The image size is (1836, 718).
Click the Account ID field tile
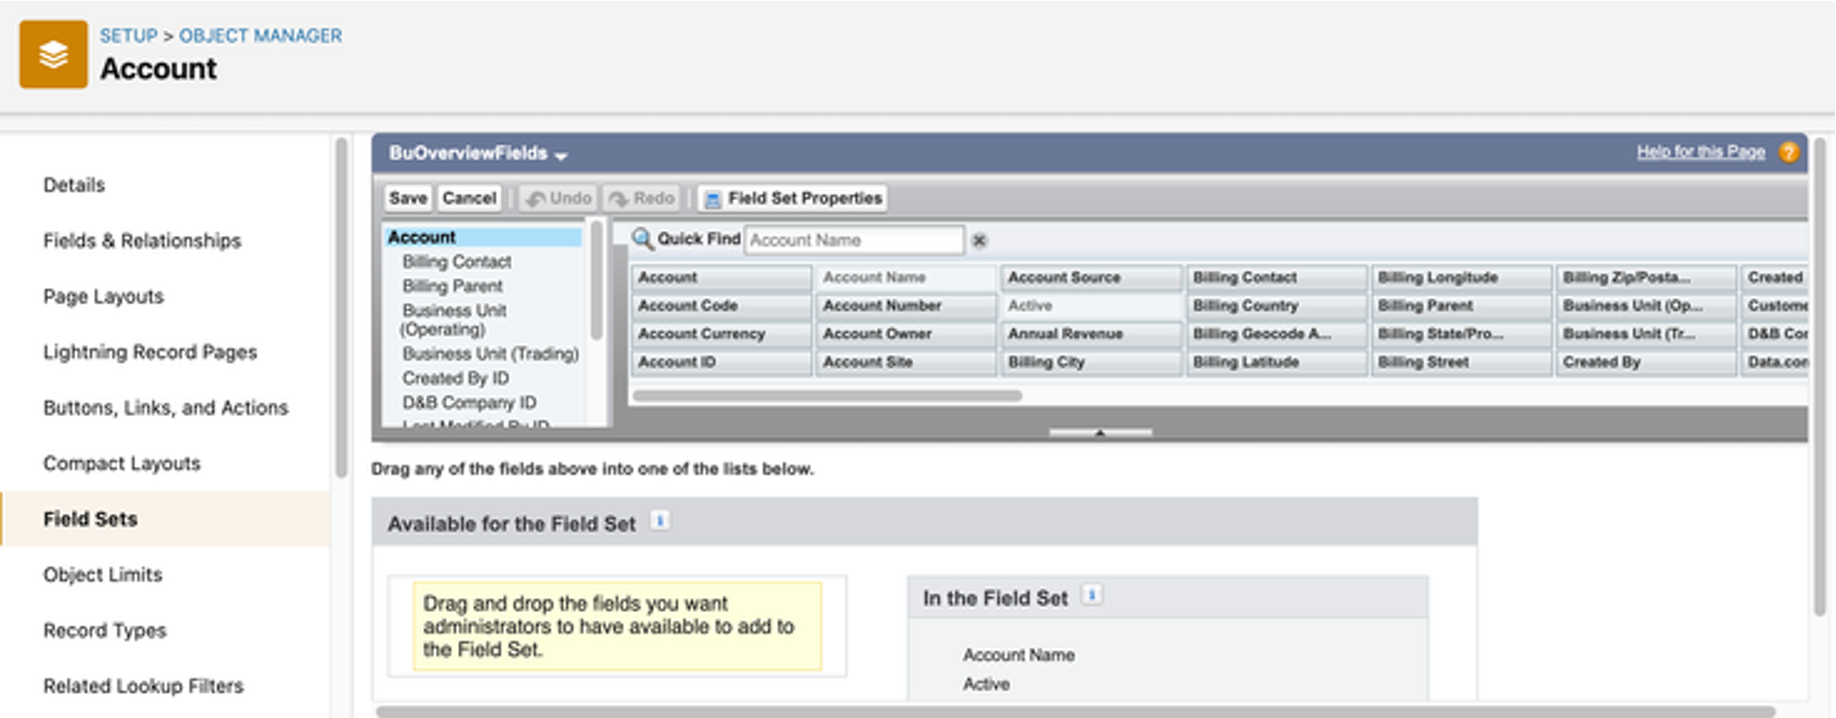coord(720,362)
